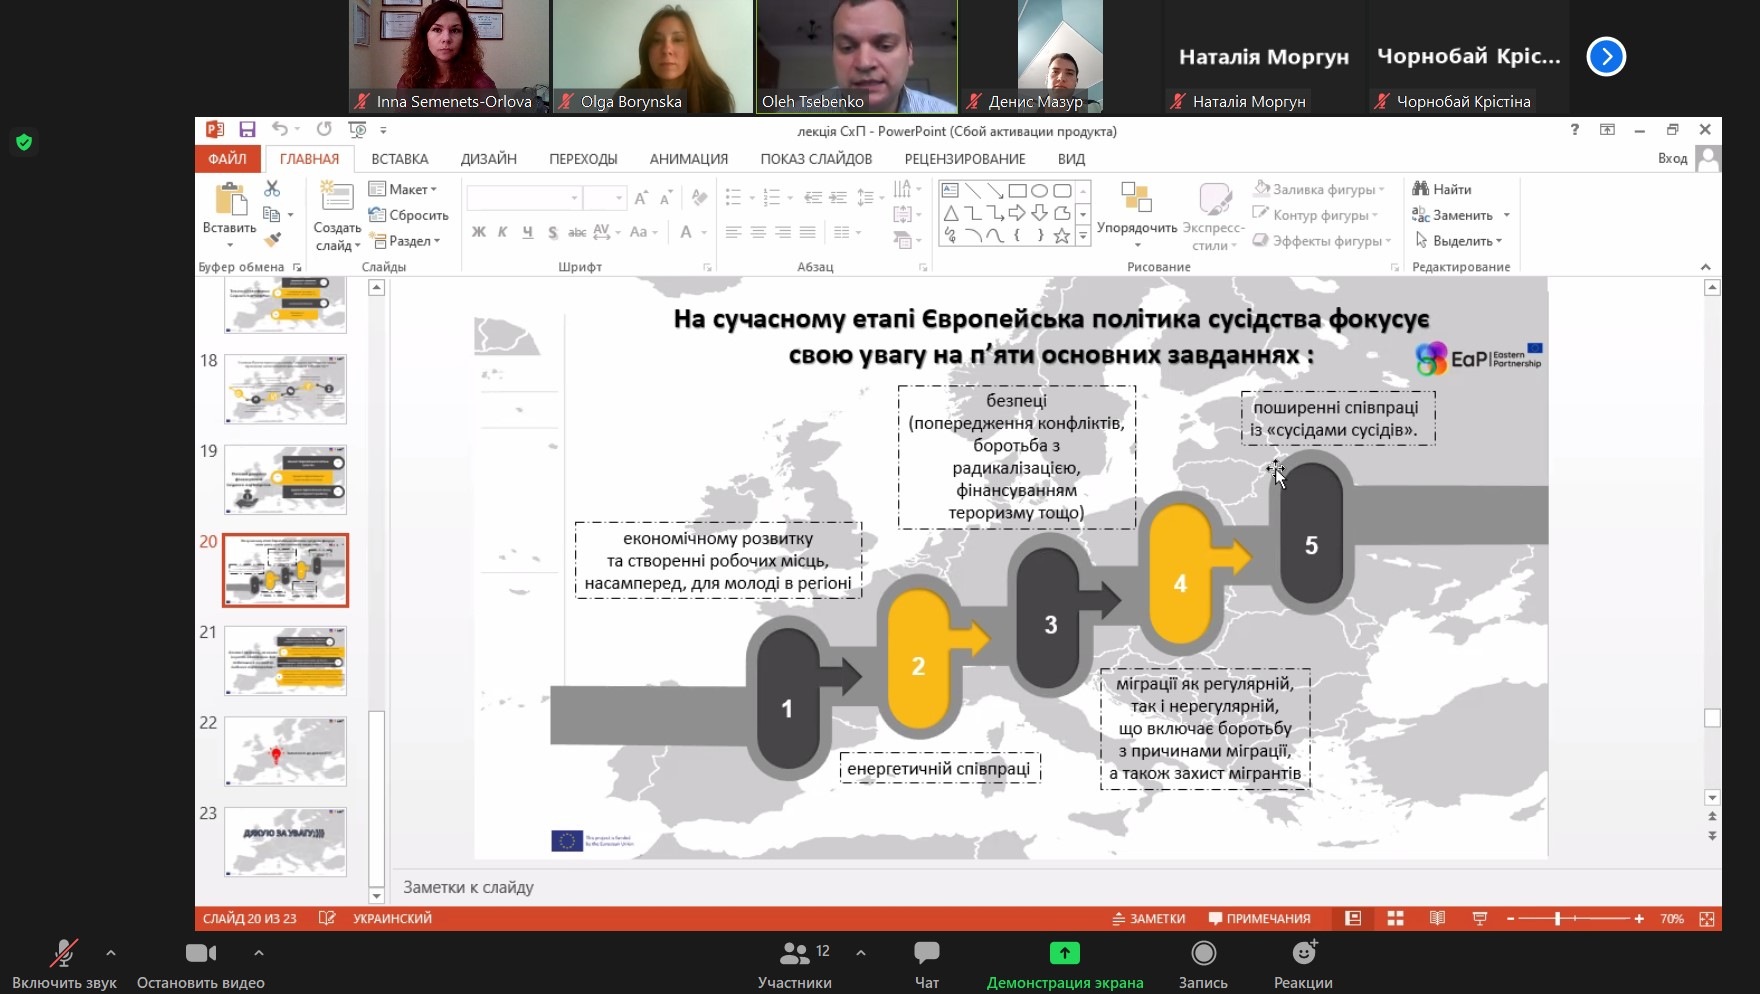Switch to the ДИЗАЙН ribbon tab

click(x=489, y=159)
